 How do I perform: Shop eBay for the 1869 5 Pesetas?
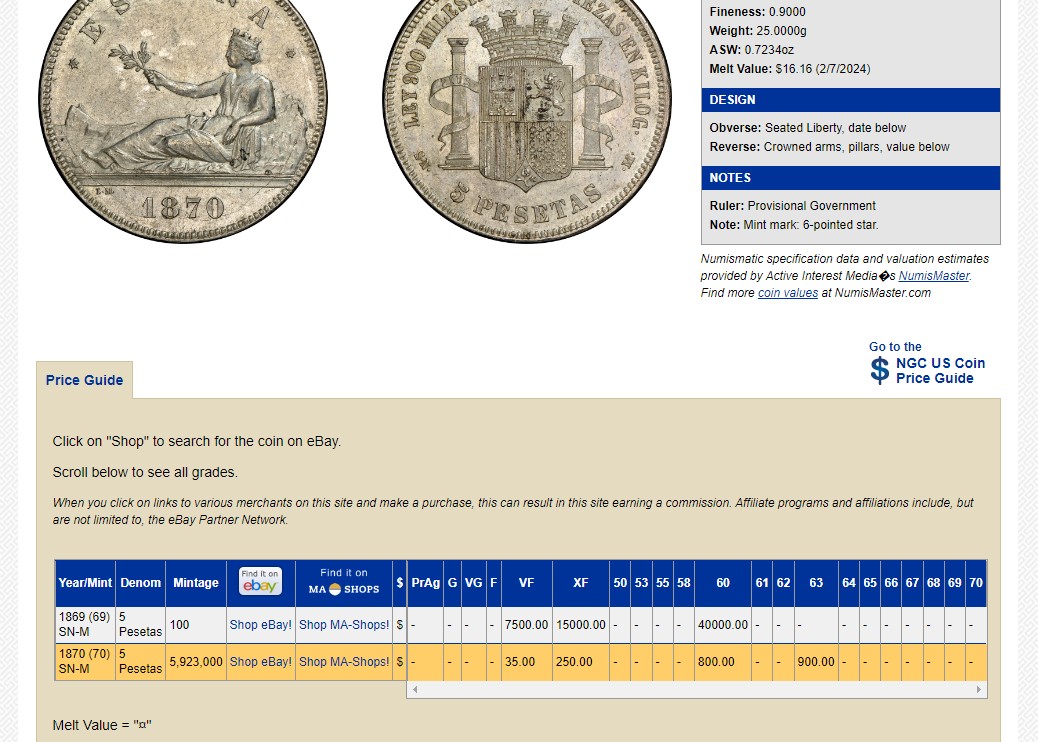tap(261, 625)
